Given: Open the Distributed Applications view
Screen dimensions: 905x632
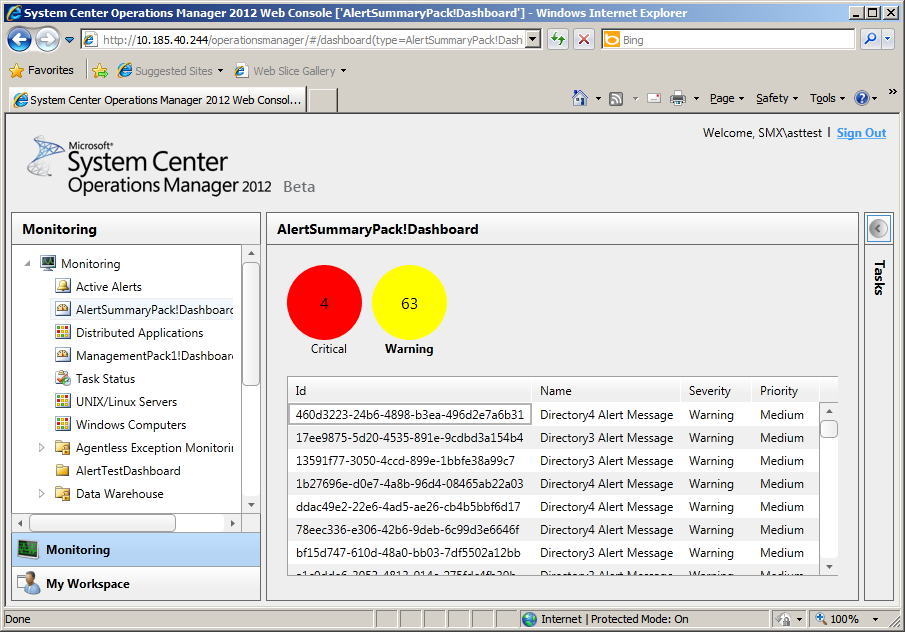Looking at the screenshot, I should click(140, 332).
